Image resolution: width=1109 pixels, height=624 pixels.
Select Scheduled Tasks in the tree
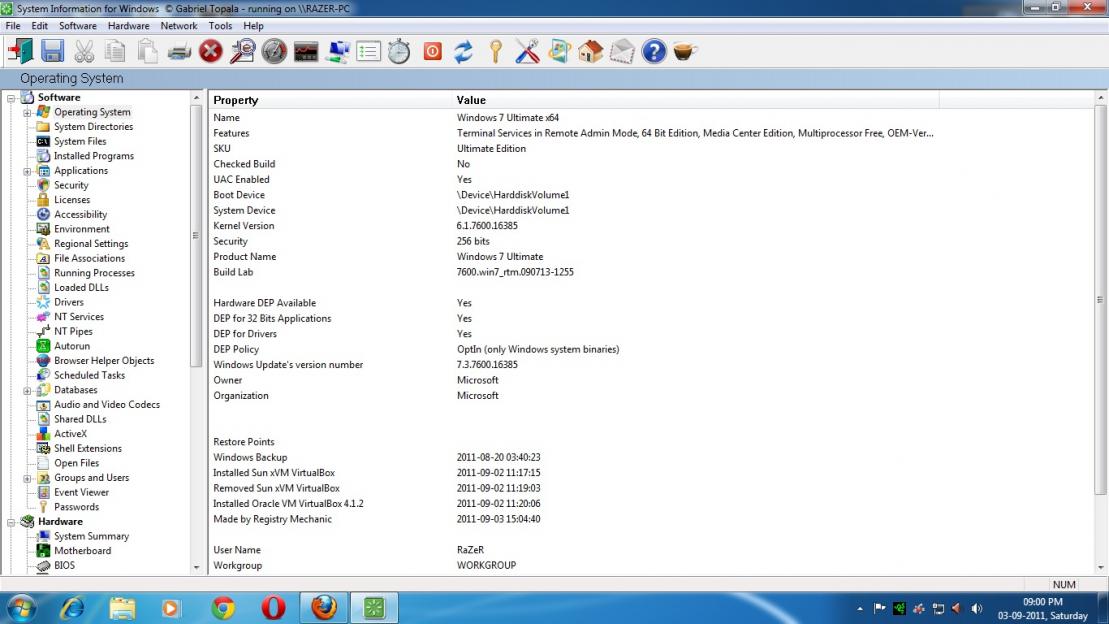click(90, 376)
